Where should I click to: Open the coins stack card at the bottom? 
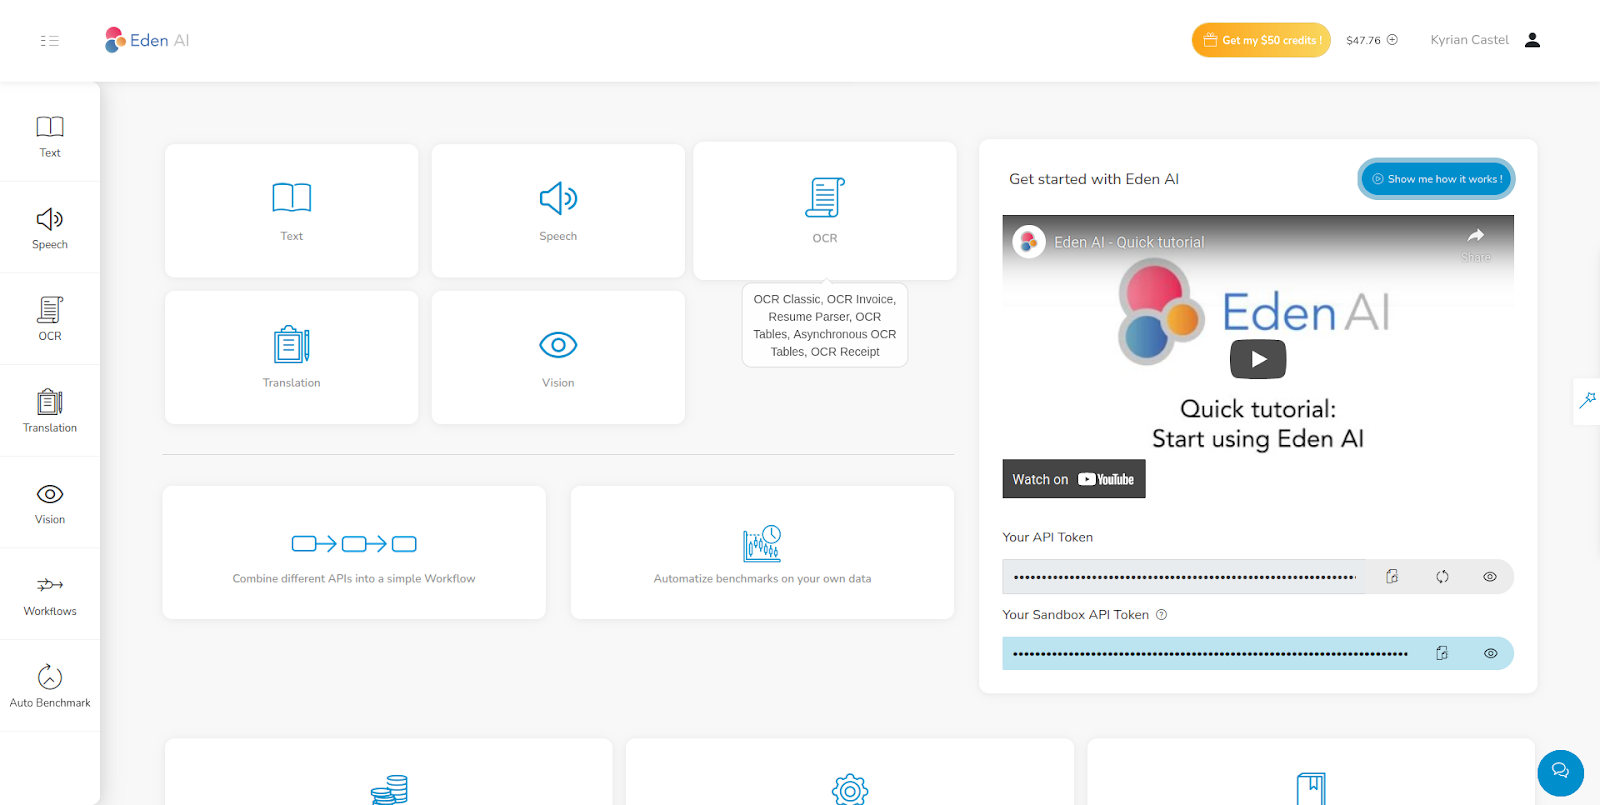pos(388,772)
